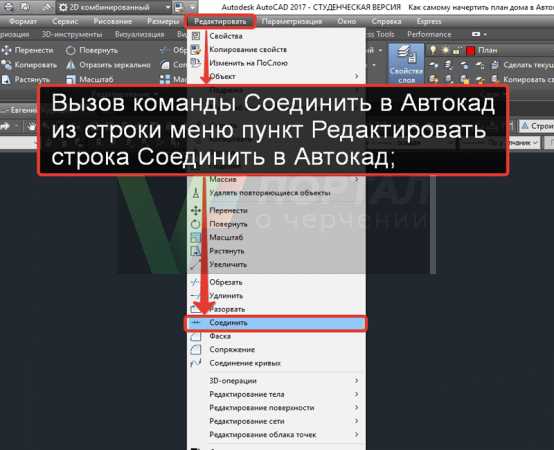Image resolution: width=554 pixels, height=450 pixels.
Task: Choose Перенести in the edit menu
Action: 276,211
